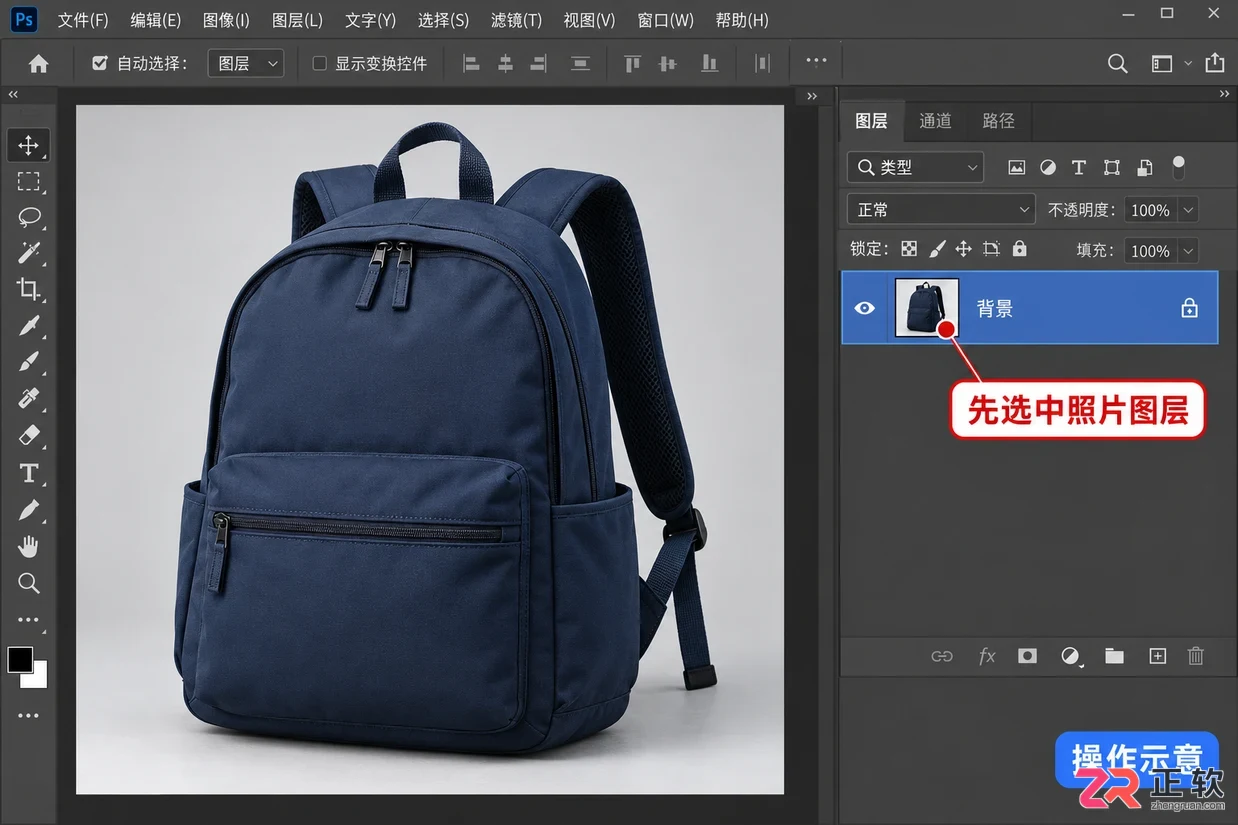Click align horizontal centers icon

(x=505, y=64)
